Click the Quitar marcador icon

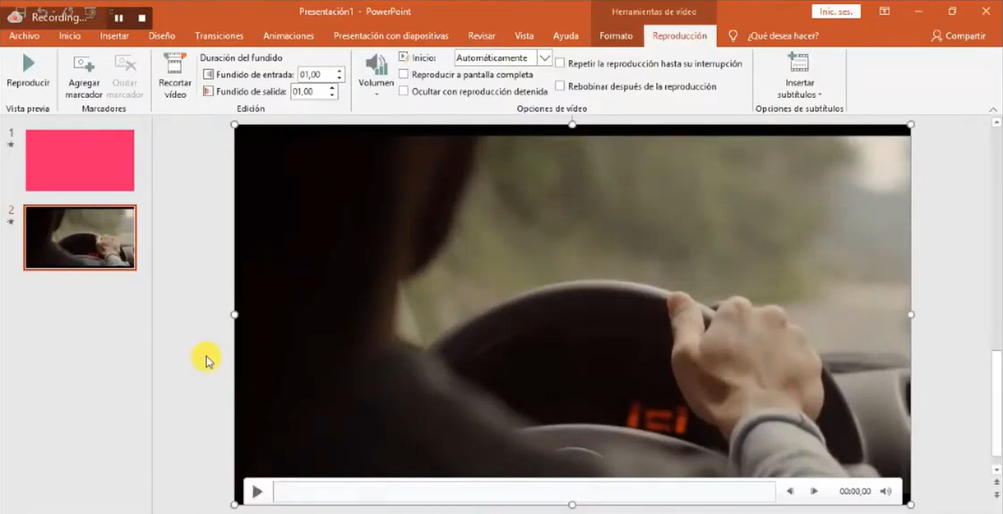coord(125,63)
